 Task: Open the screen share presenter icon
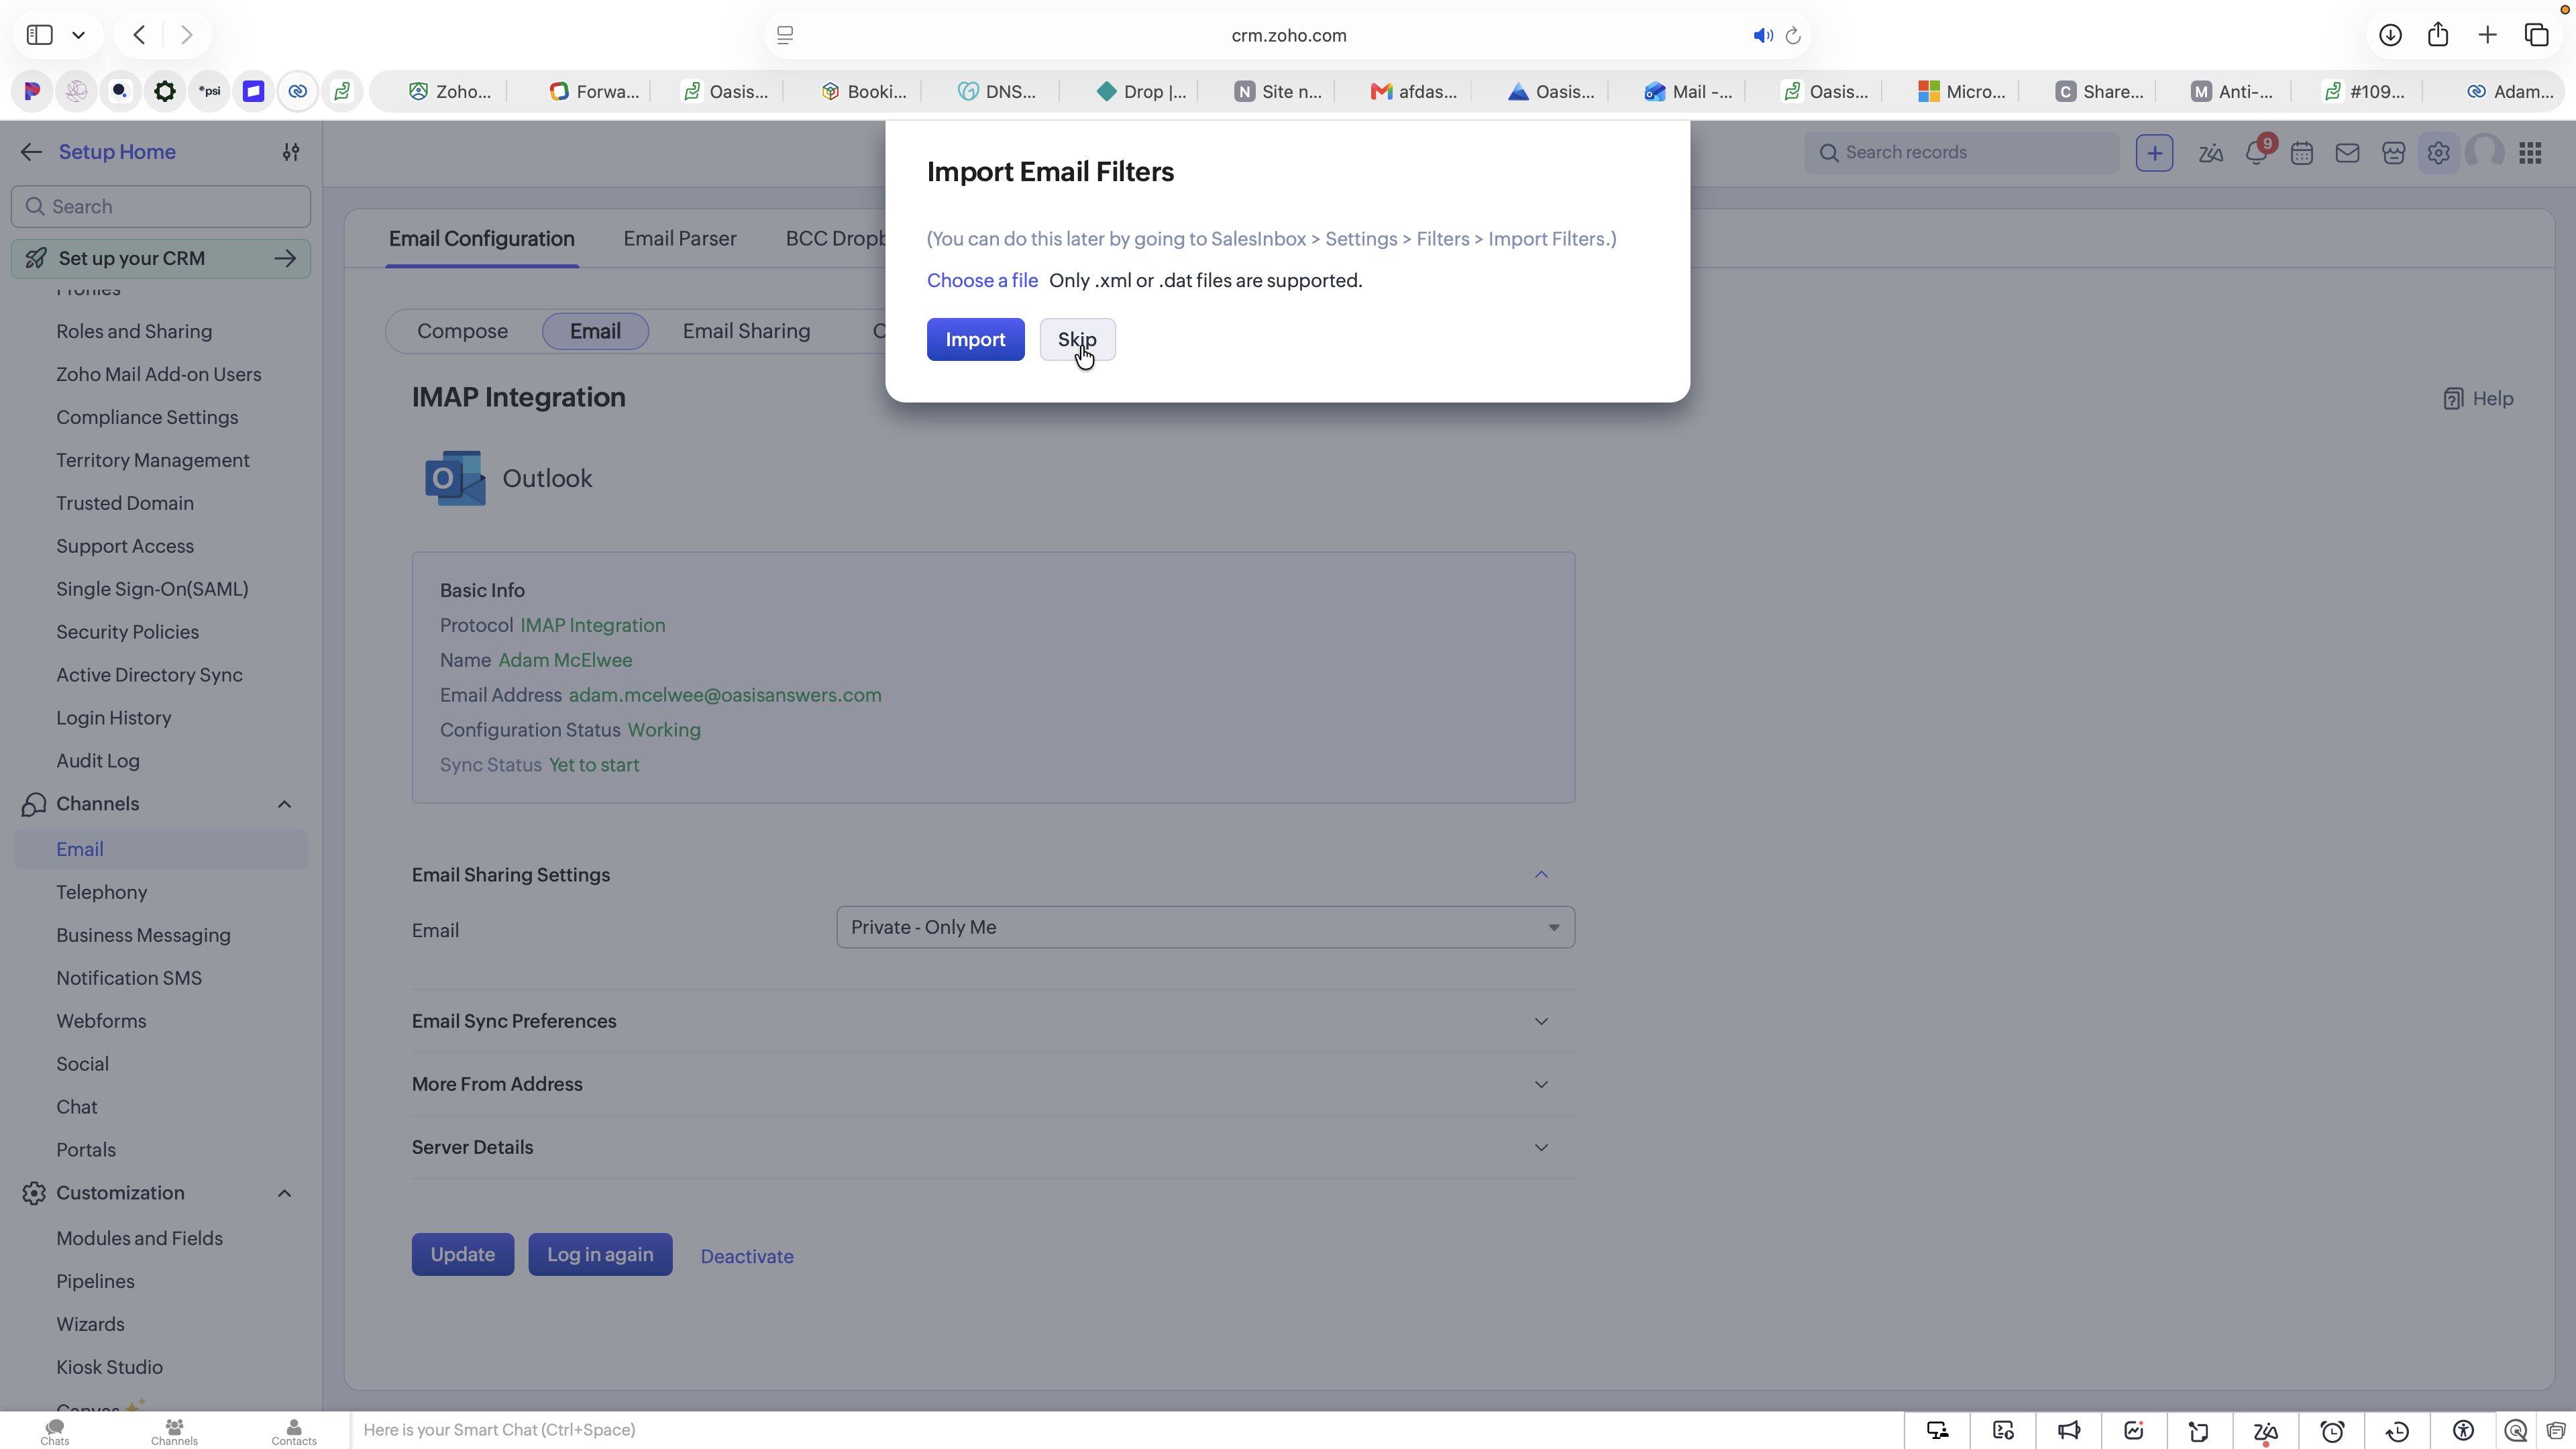[x=1937, y=1431]
